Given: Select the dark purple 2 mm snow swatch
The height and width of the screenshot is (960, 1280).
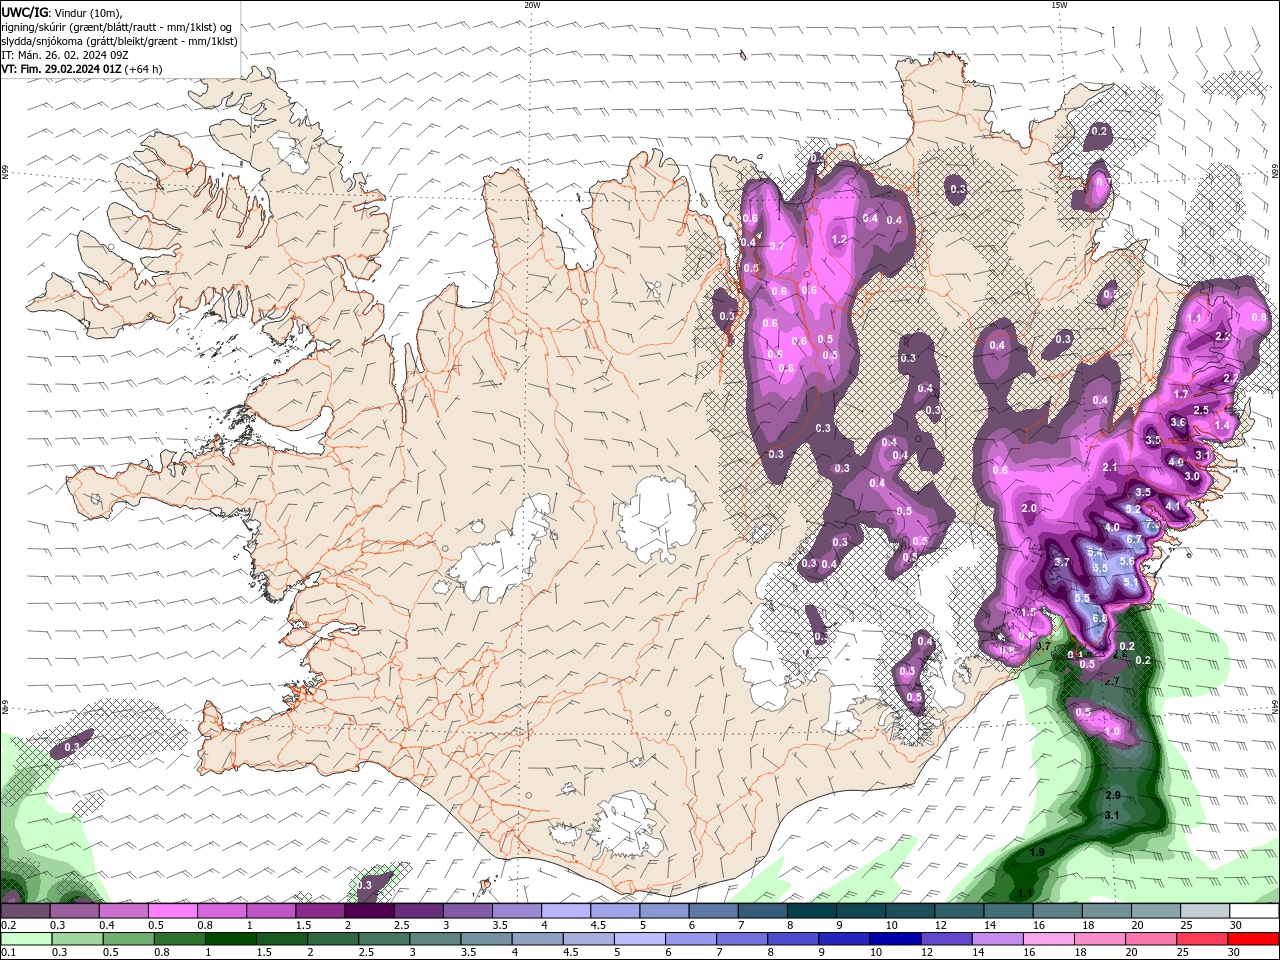Looking at the screenshot, I should pos(368,911).
